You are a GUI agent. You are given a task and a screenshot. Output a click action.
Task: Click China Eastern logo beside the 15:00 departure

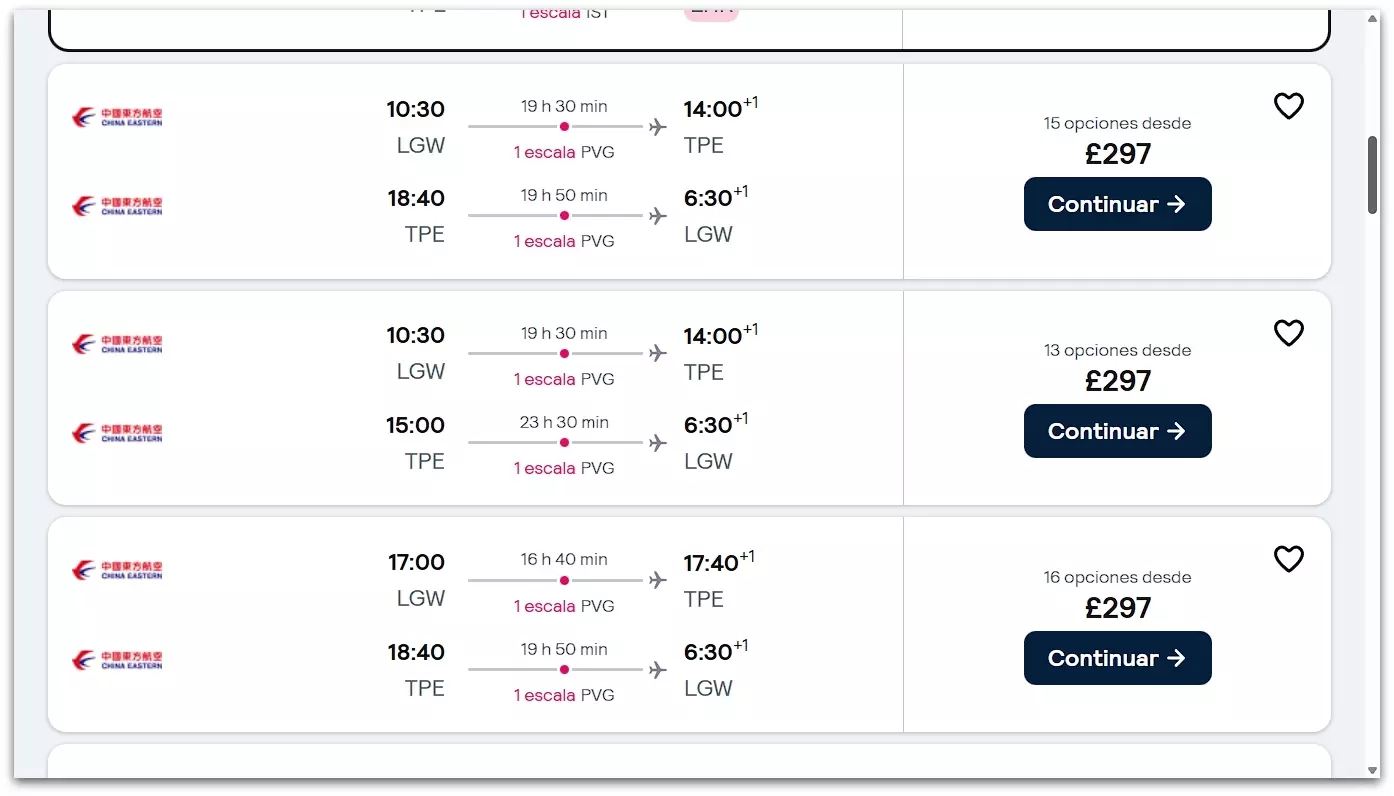coord(117,433)
